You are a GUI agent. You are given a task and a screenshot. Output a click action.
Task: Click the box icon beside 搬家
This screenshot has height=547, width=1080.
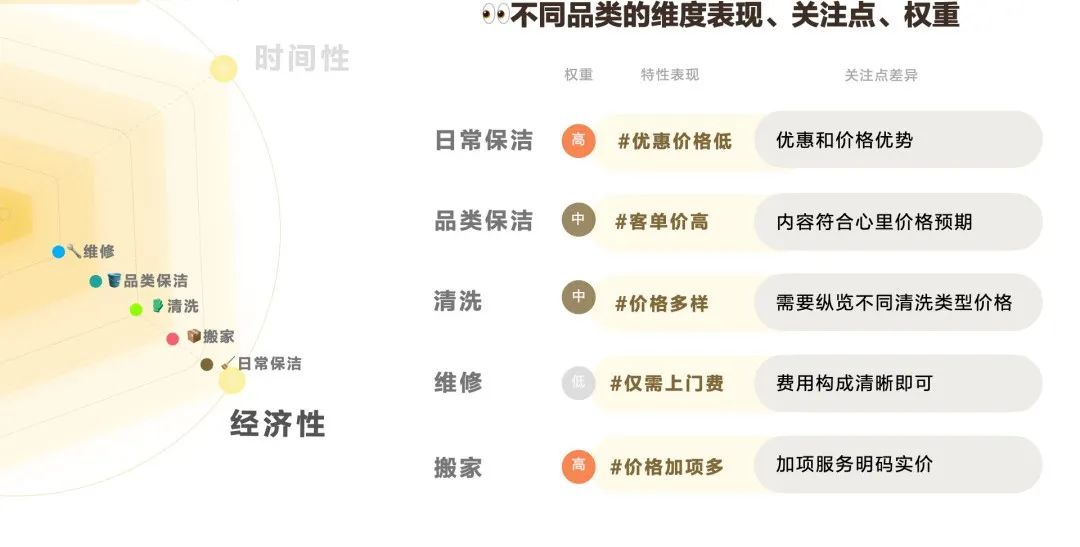click(x=194, y=336)
